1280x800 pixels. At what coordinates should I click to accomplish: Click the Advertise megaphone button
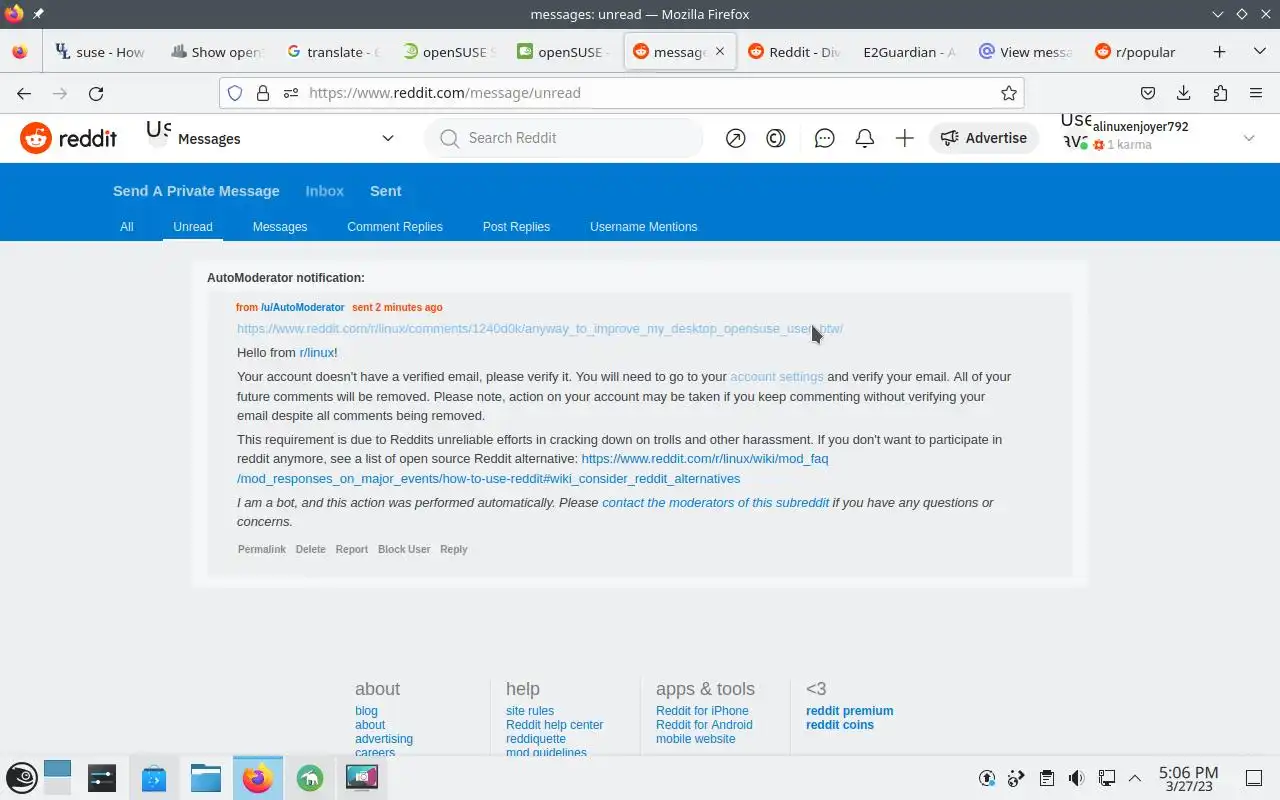pos(984,138)
